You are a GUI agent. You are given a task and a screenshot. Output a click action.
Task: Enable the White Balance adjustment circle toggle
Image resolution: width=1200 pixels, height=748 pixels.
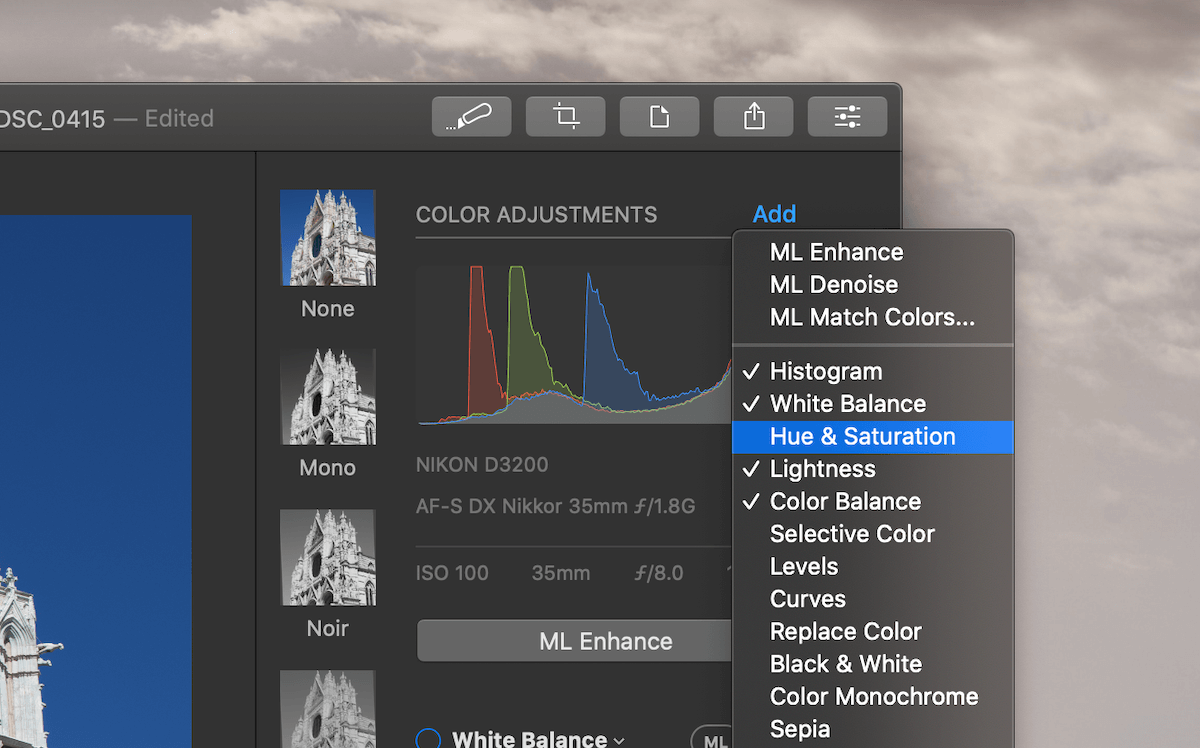[x=428, y=739]
